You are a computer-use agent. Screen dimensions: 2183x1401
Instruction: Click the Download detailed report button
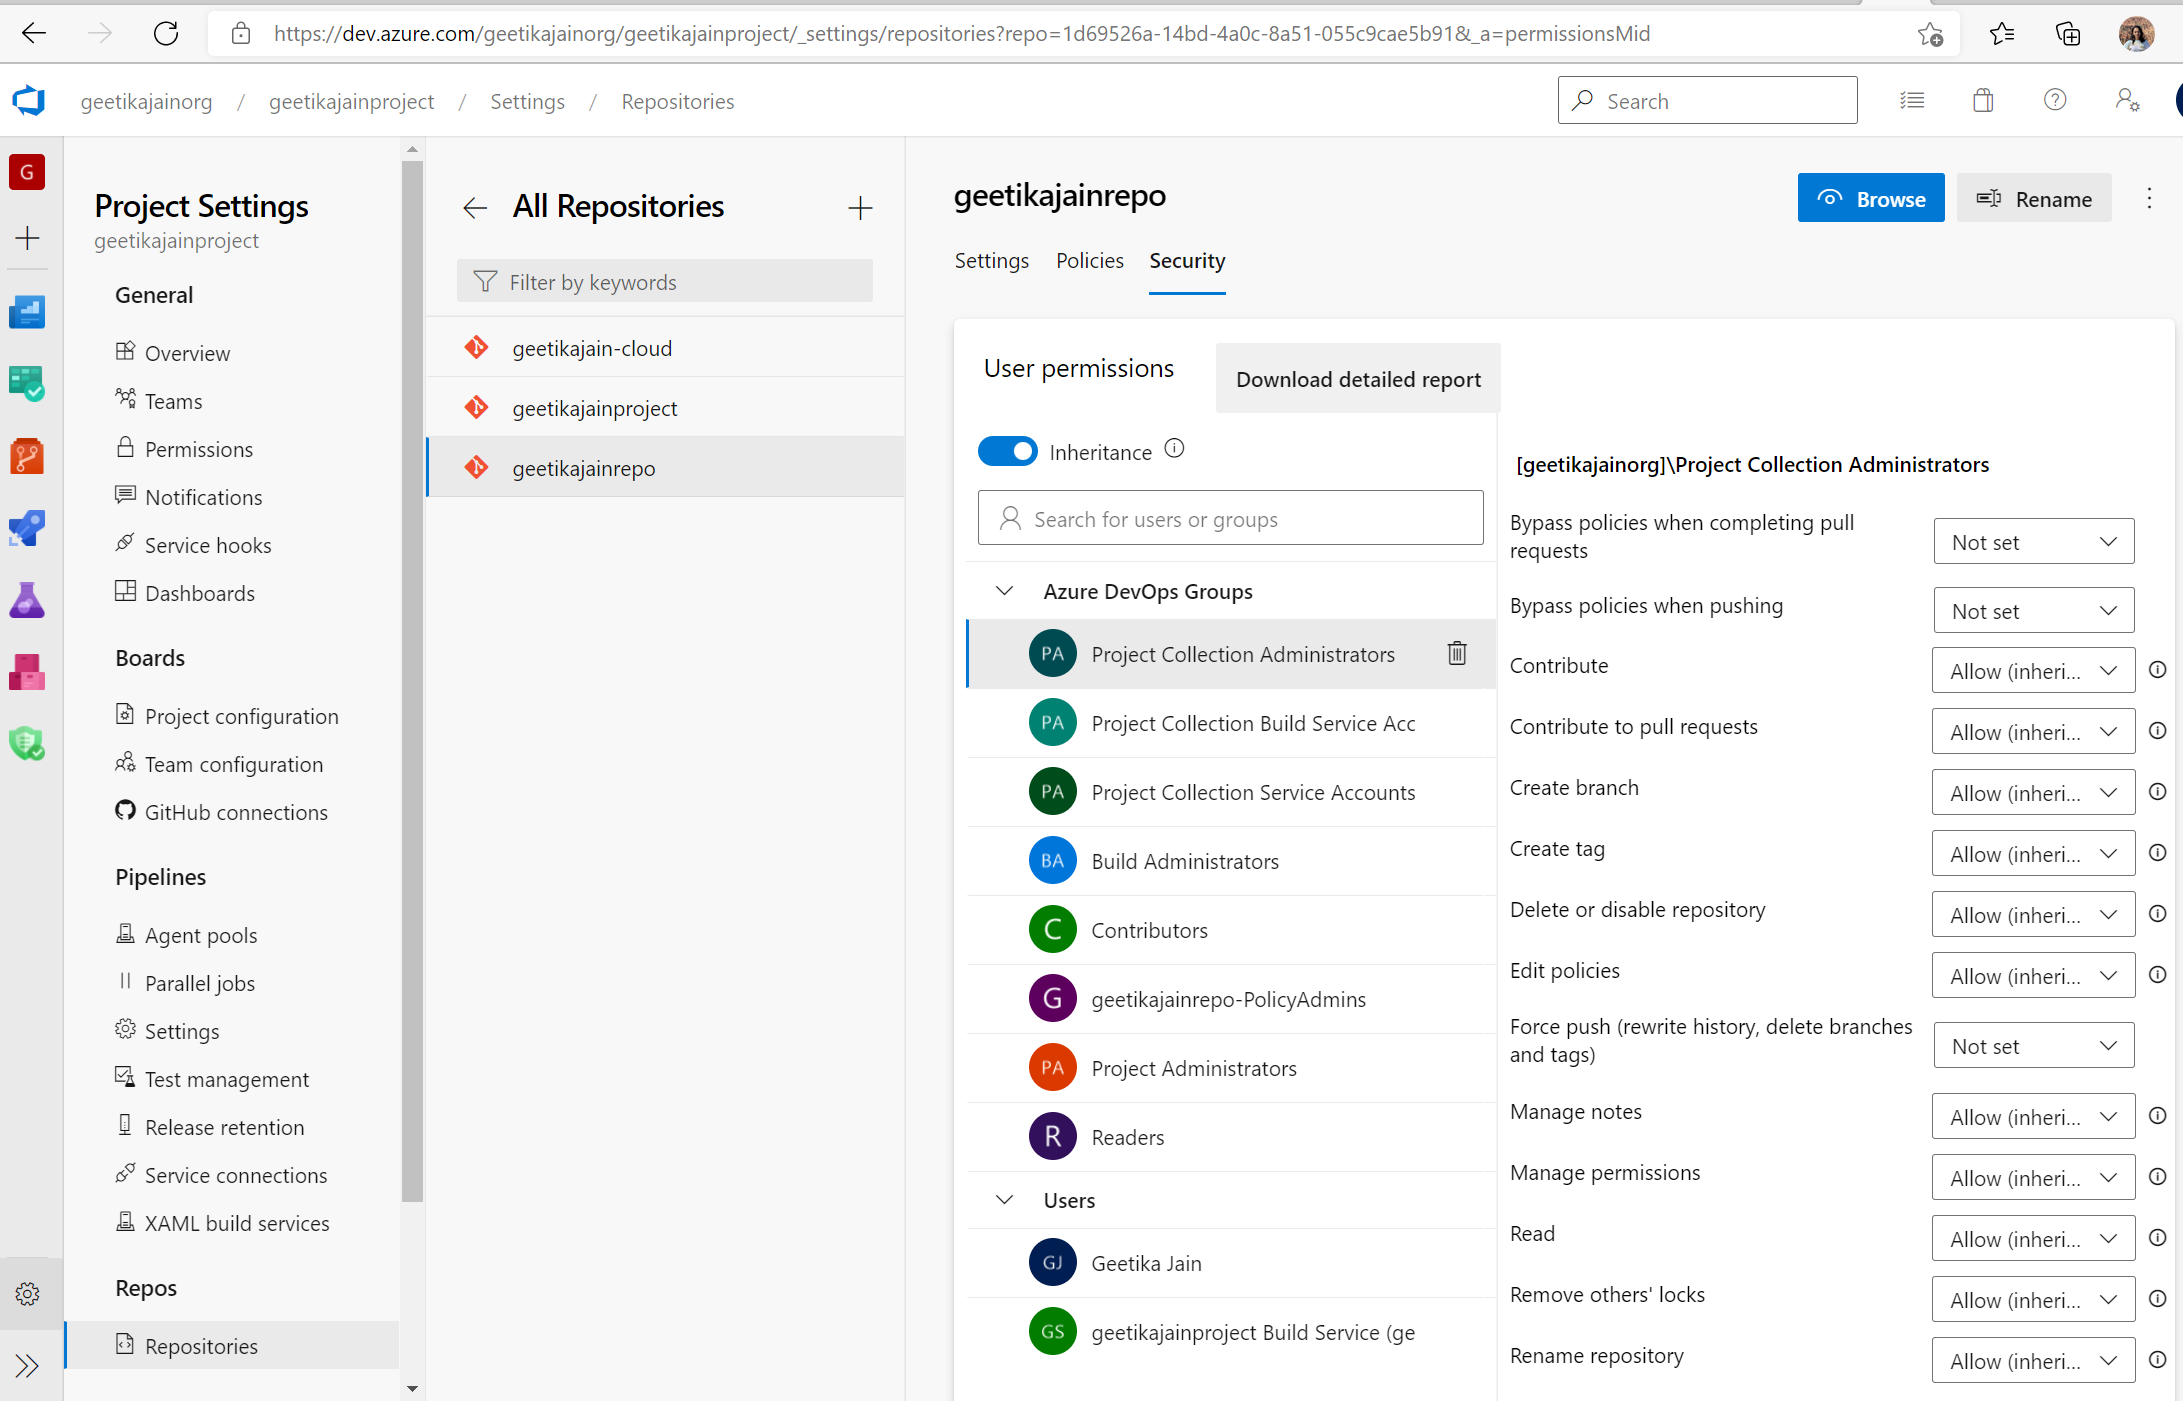point(1357,379)
